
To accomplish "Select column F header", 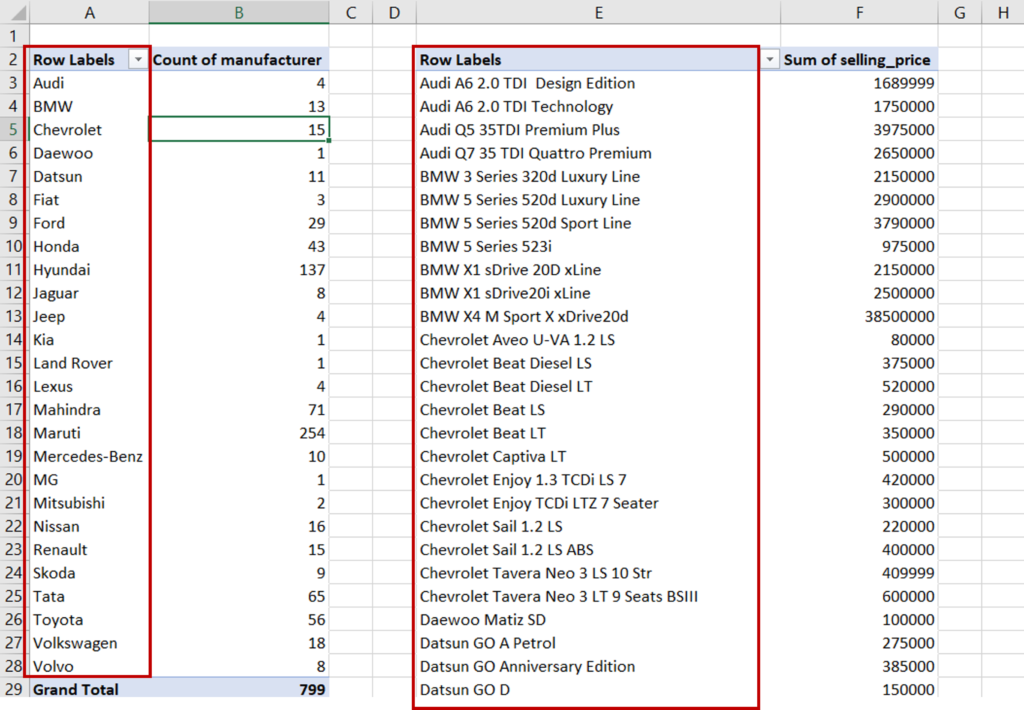I will click(859, 12).
